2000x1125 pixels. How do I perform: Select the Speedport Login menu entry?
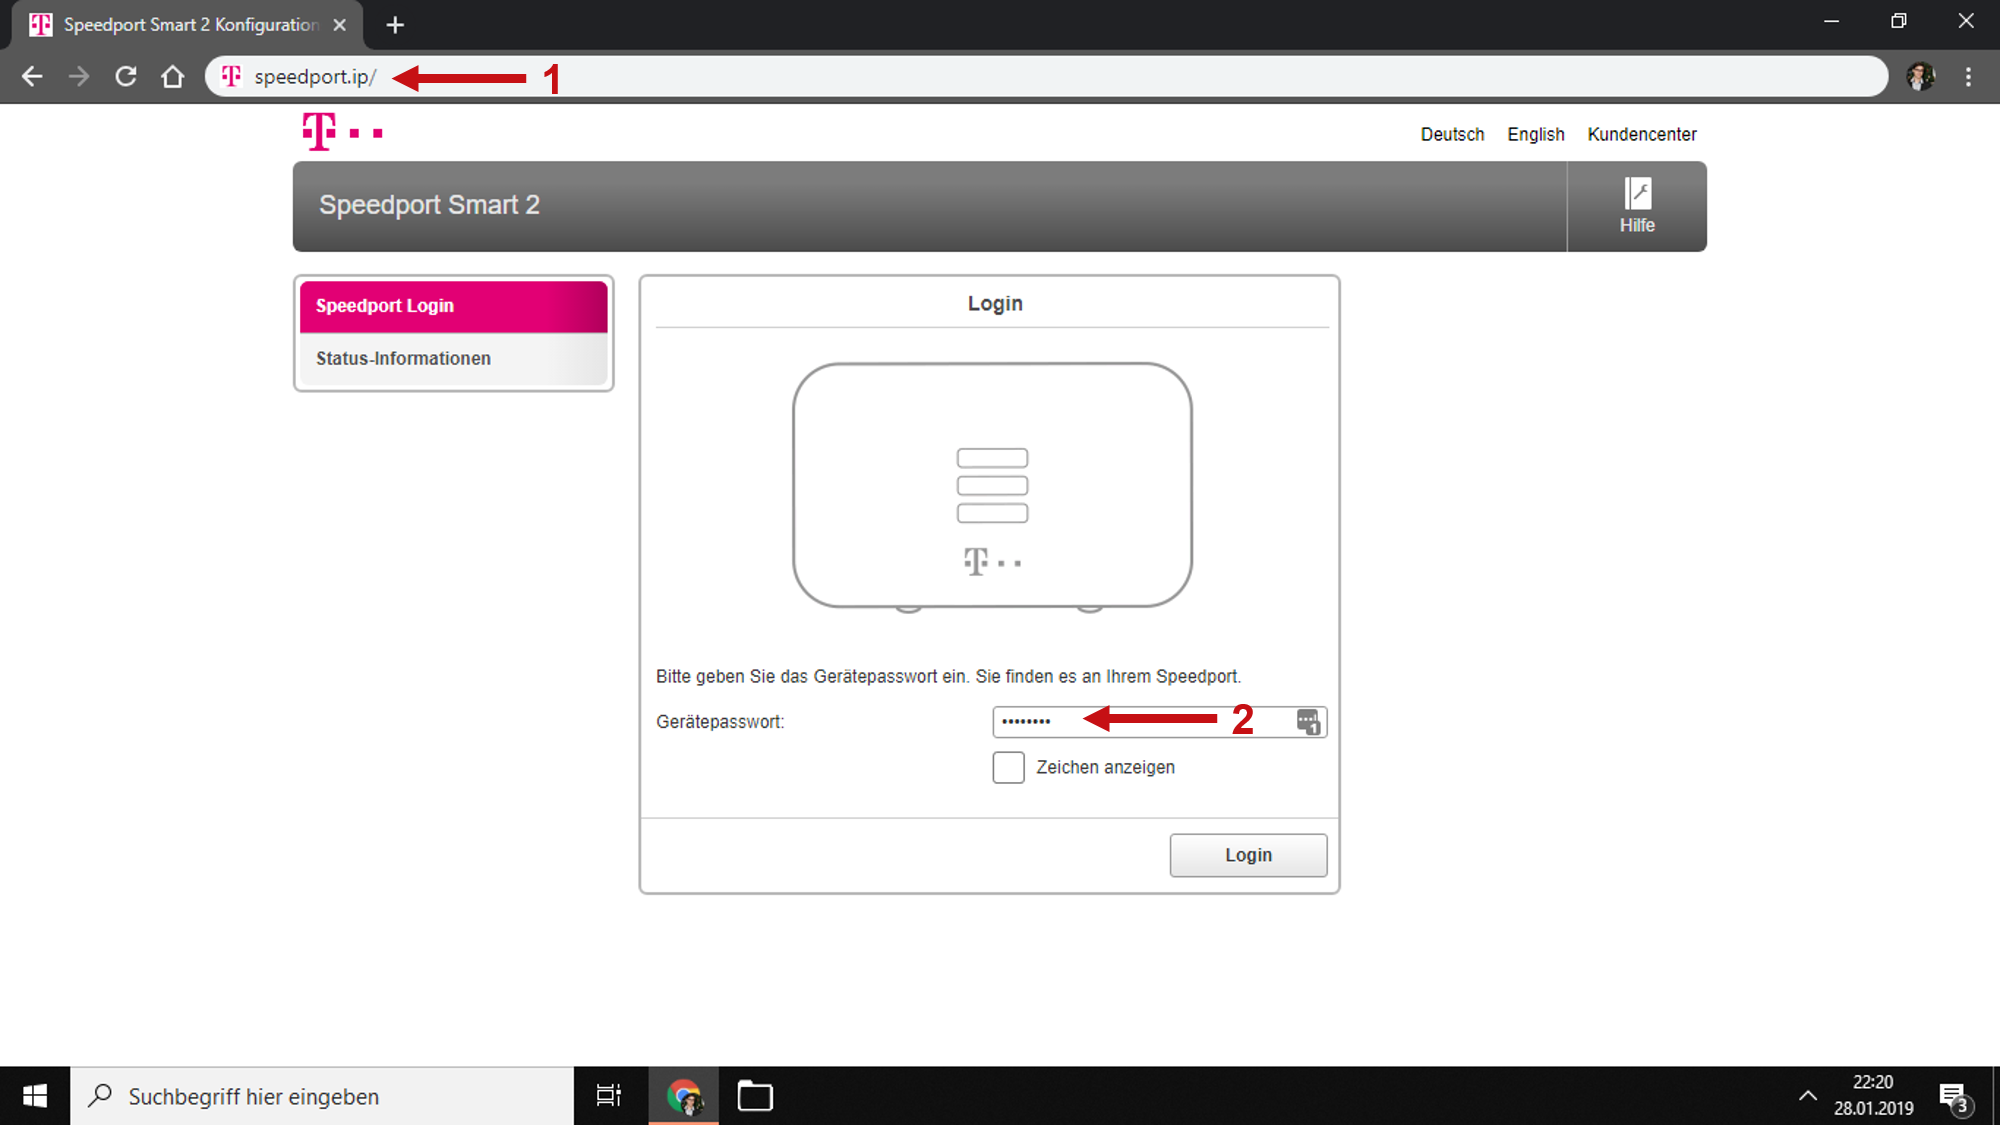pos(384,305)
